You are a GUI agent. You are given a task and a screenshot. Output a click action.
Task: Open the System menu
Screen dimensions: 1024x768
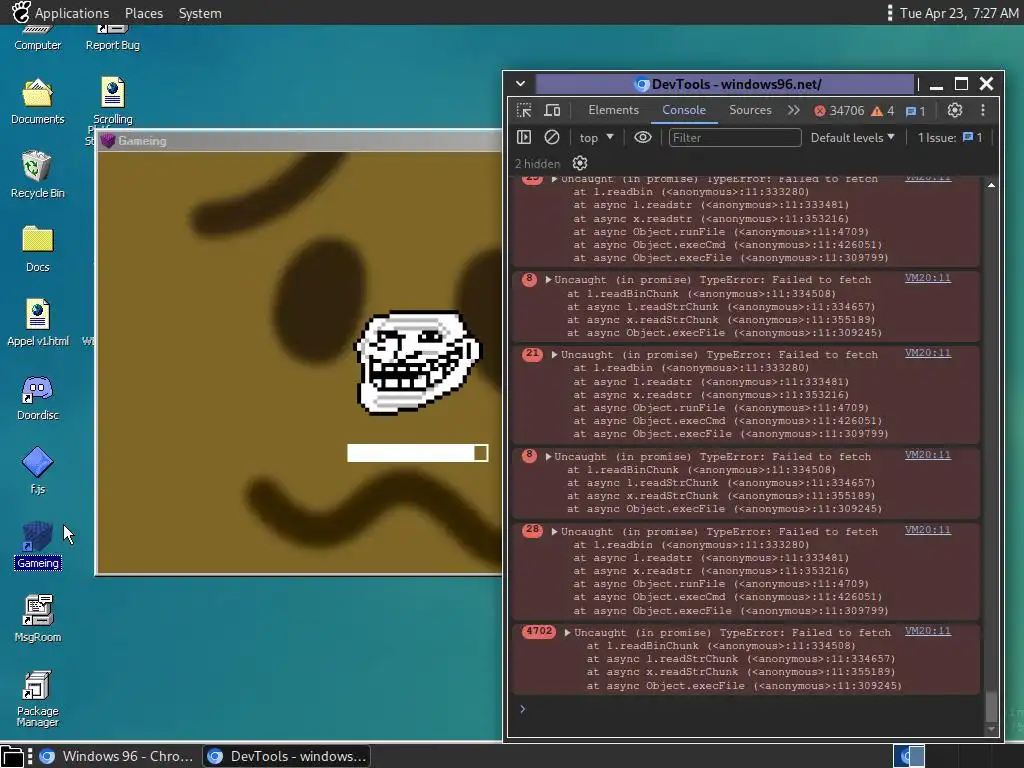tap(200, 13)
